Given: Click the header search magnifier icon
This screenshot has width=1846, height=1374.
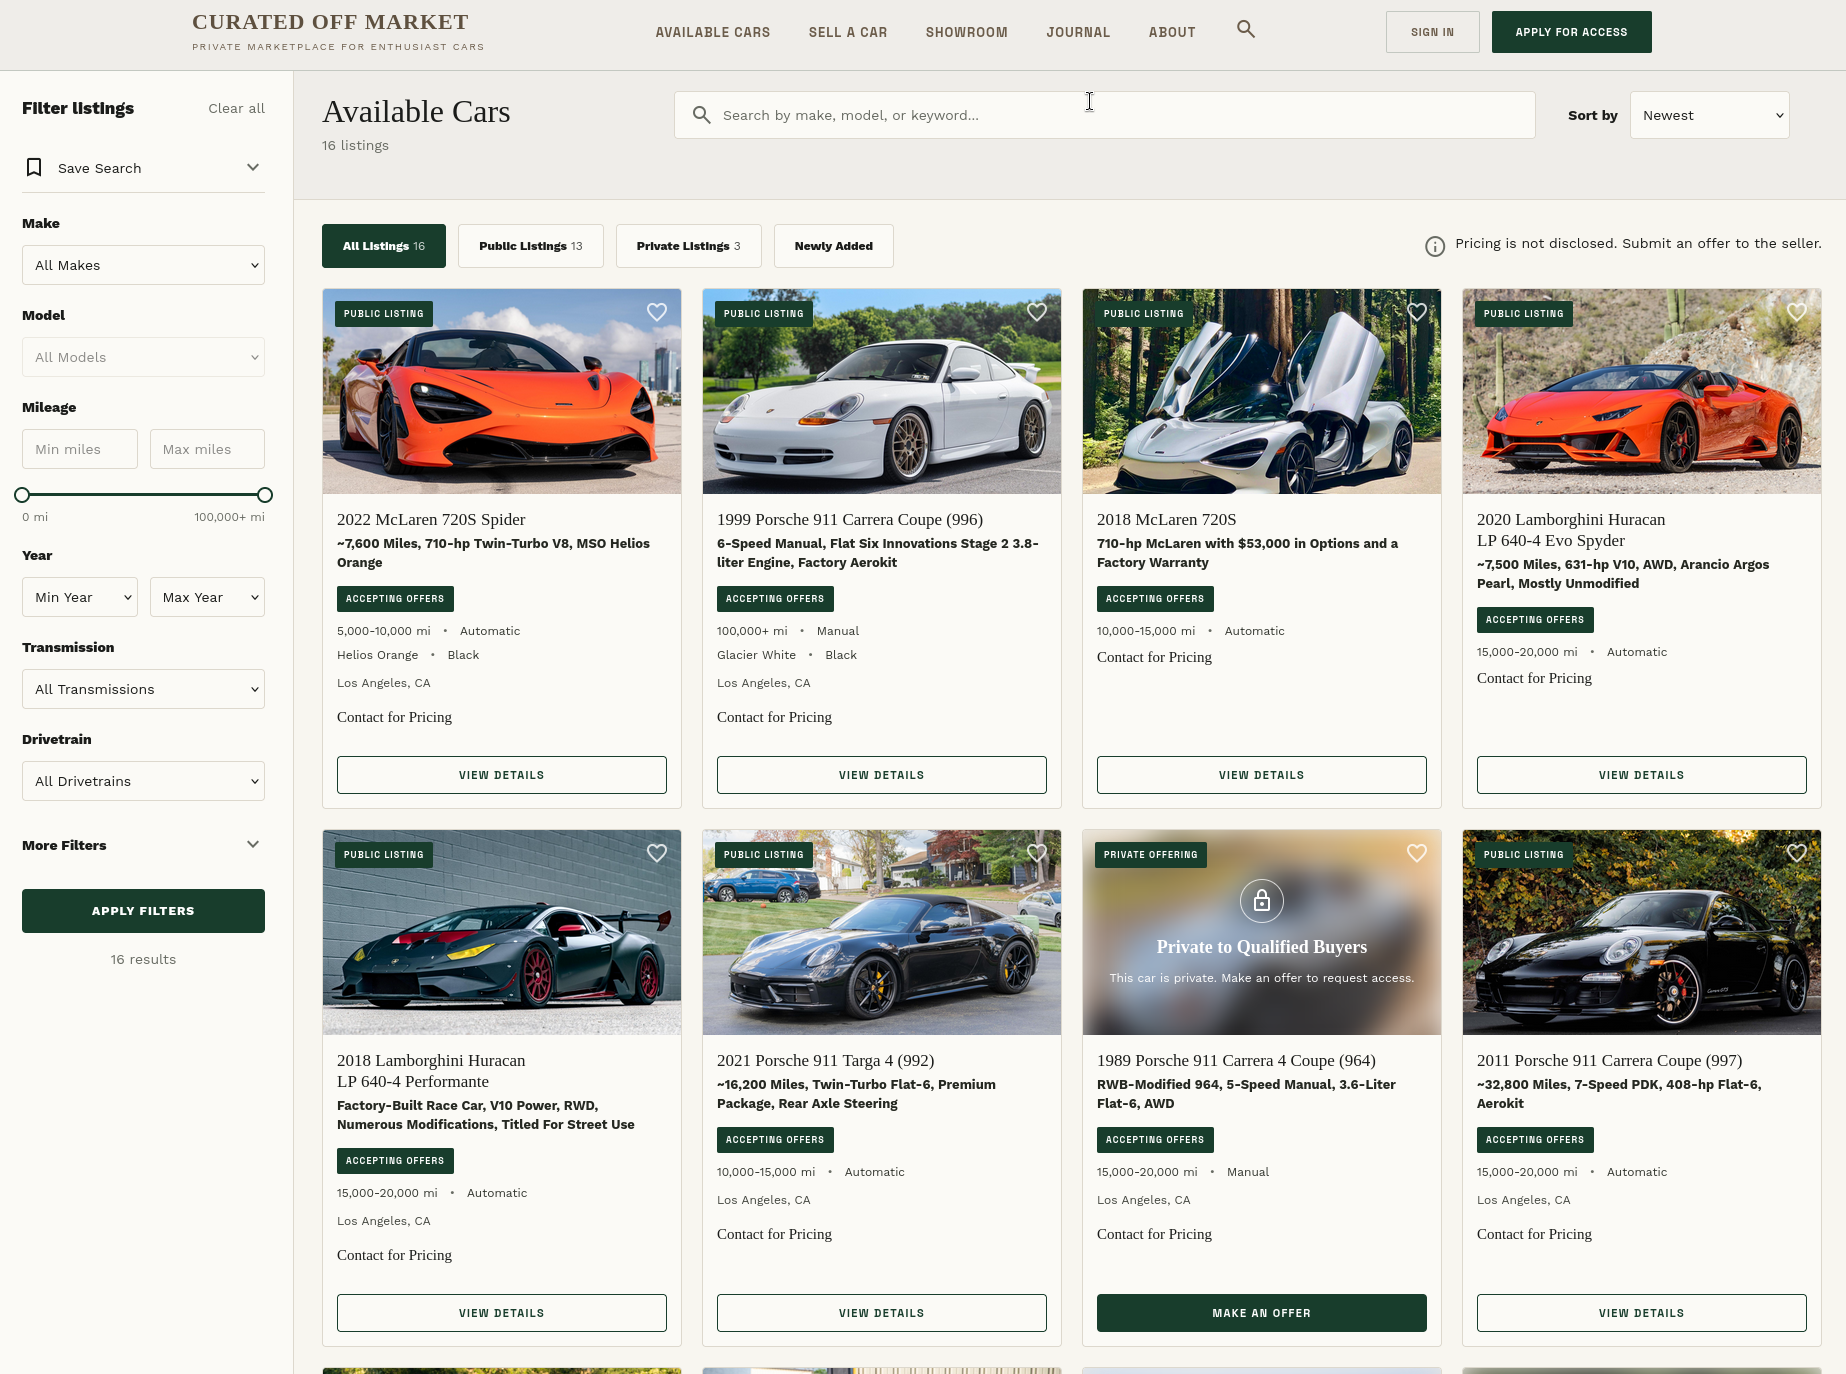Looking at the screenshot, I should [x=1245, y=29].
